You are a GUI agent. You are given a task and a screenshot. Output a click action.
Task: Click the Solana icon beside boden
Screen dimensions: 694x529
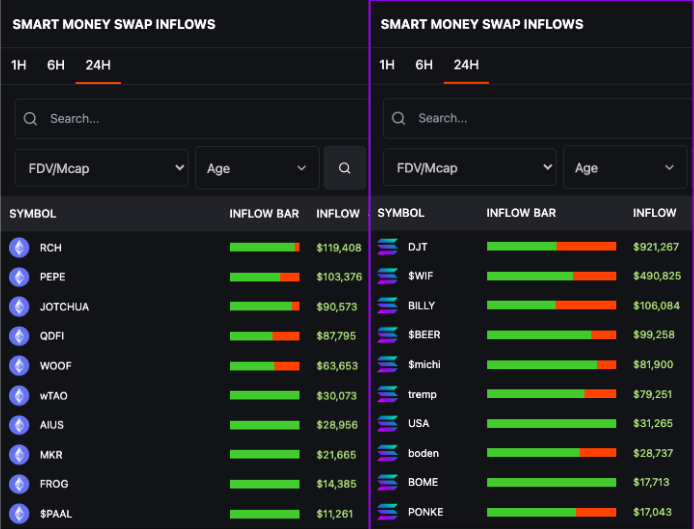tap(387, 453)
